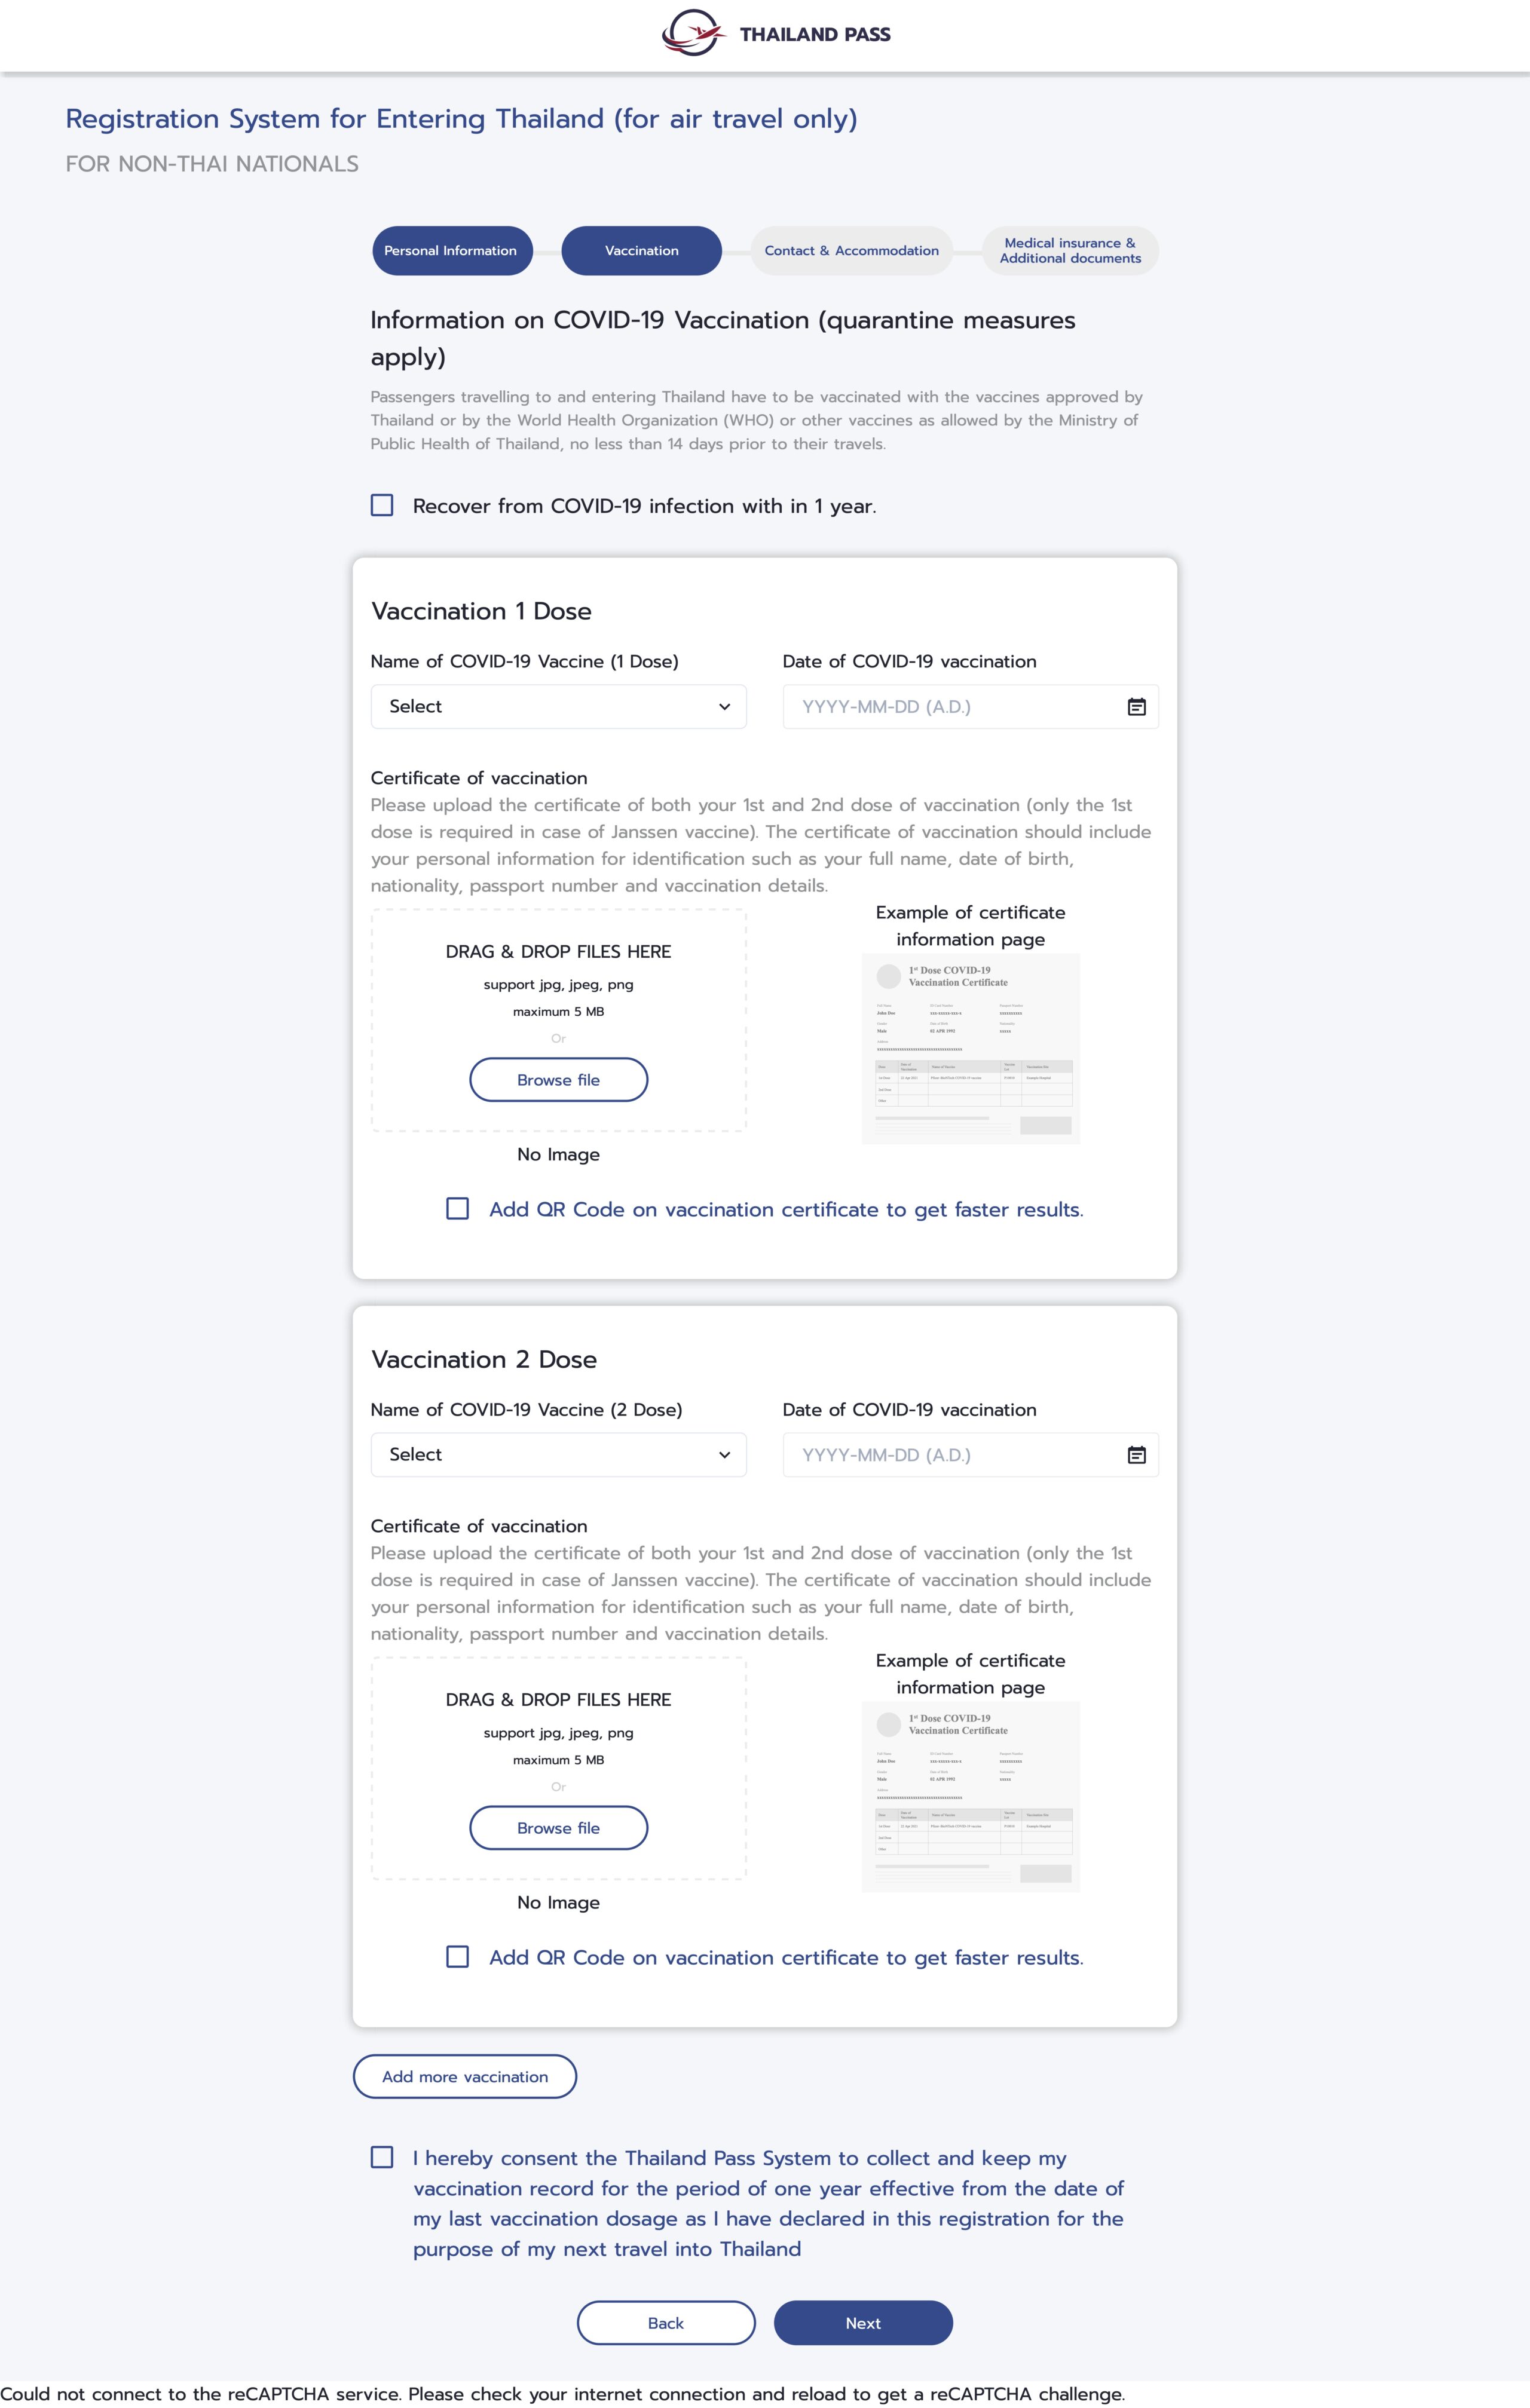The image size is (1530, 2408).
Task: Browse file for dose 1 certificate
Action: click(558, 1080)
